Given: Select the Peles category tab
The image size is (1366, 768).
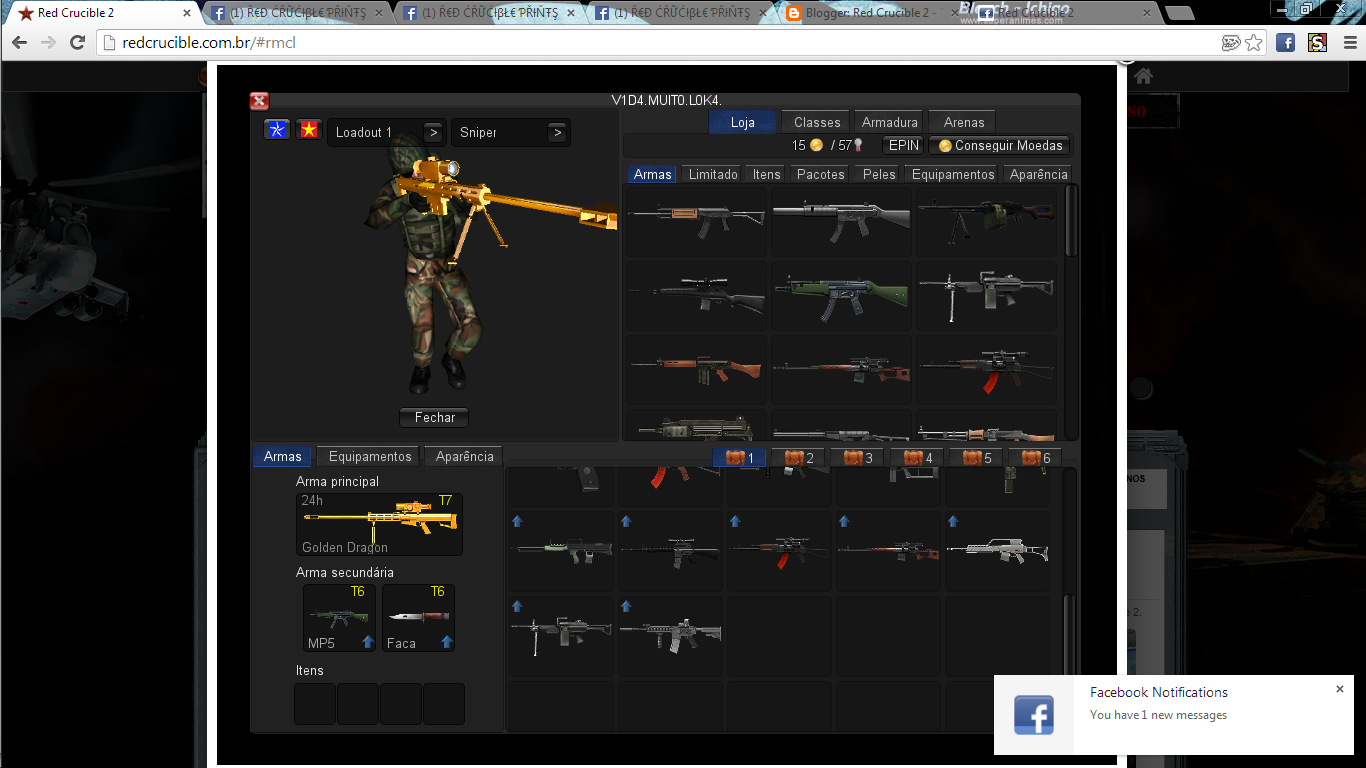Looking at the screenshot, I should (x=879, y=174).
